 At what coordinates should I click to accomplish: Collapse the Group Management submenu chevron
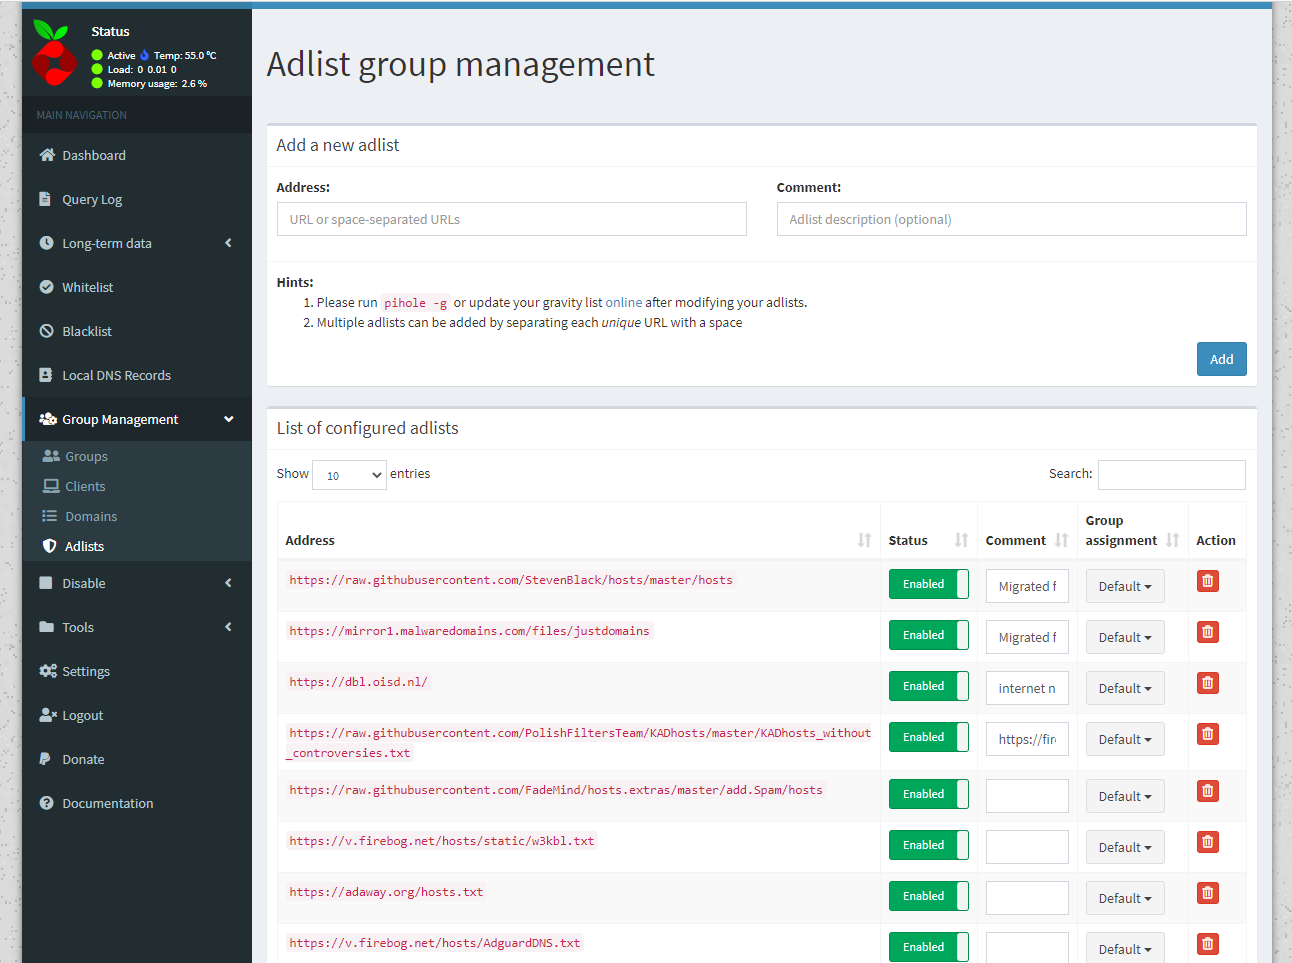click(x=228, y=419)
